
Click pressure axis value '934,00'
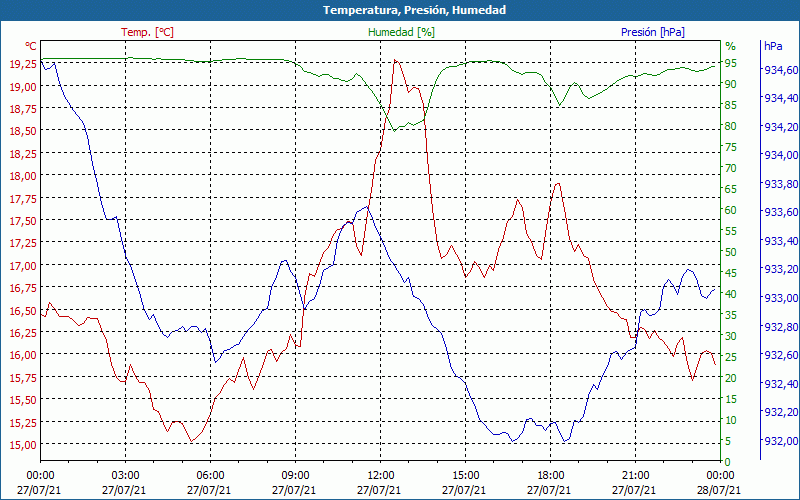pos(781,155)
